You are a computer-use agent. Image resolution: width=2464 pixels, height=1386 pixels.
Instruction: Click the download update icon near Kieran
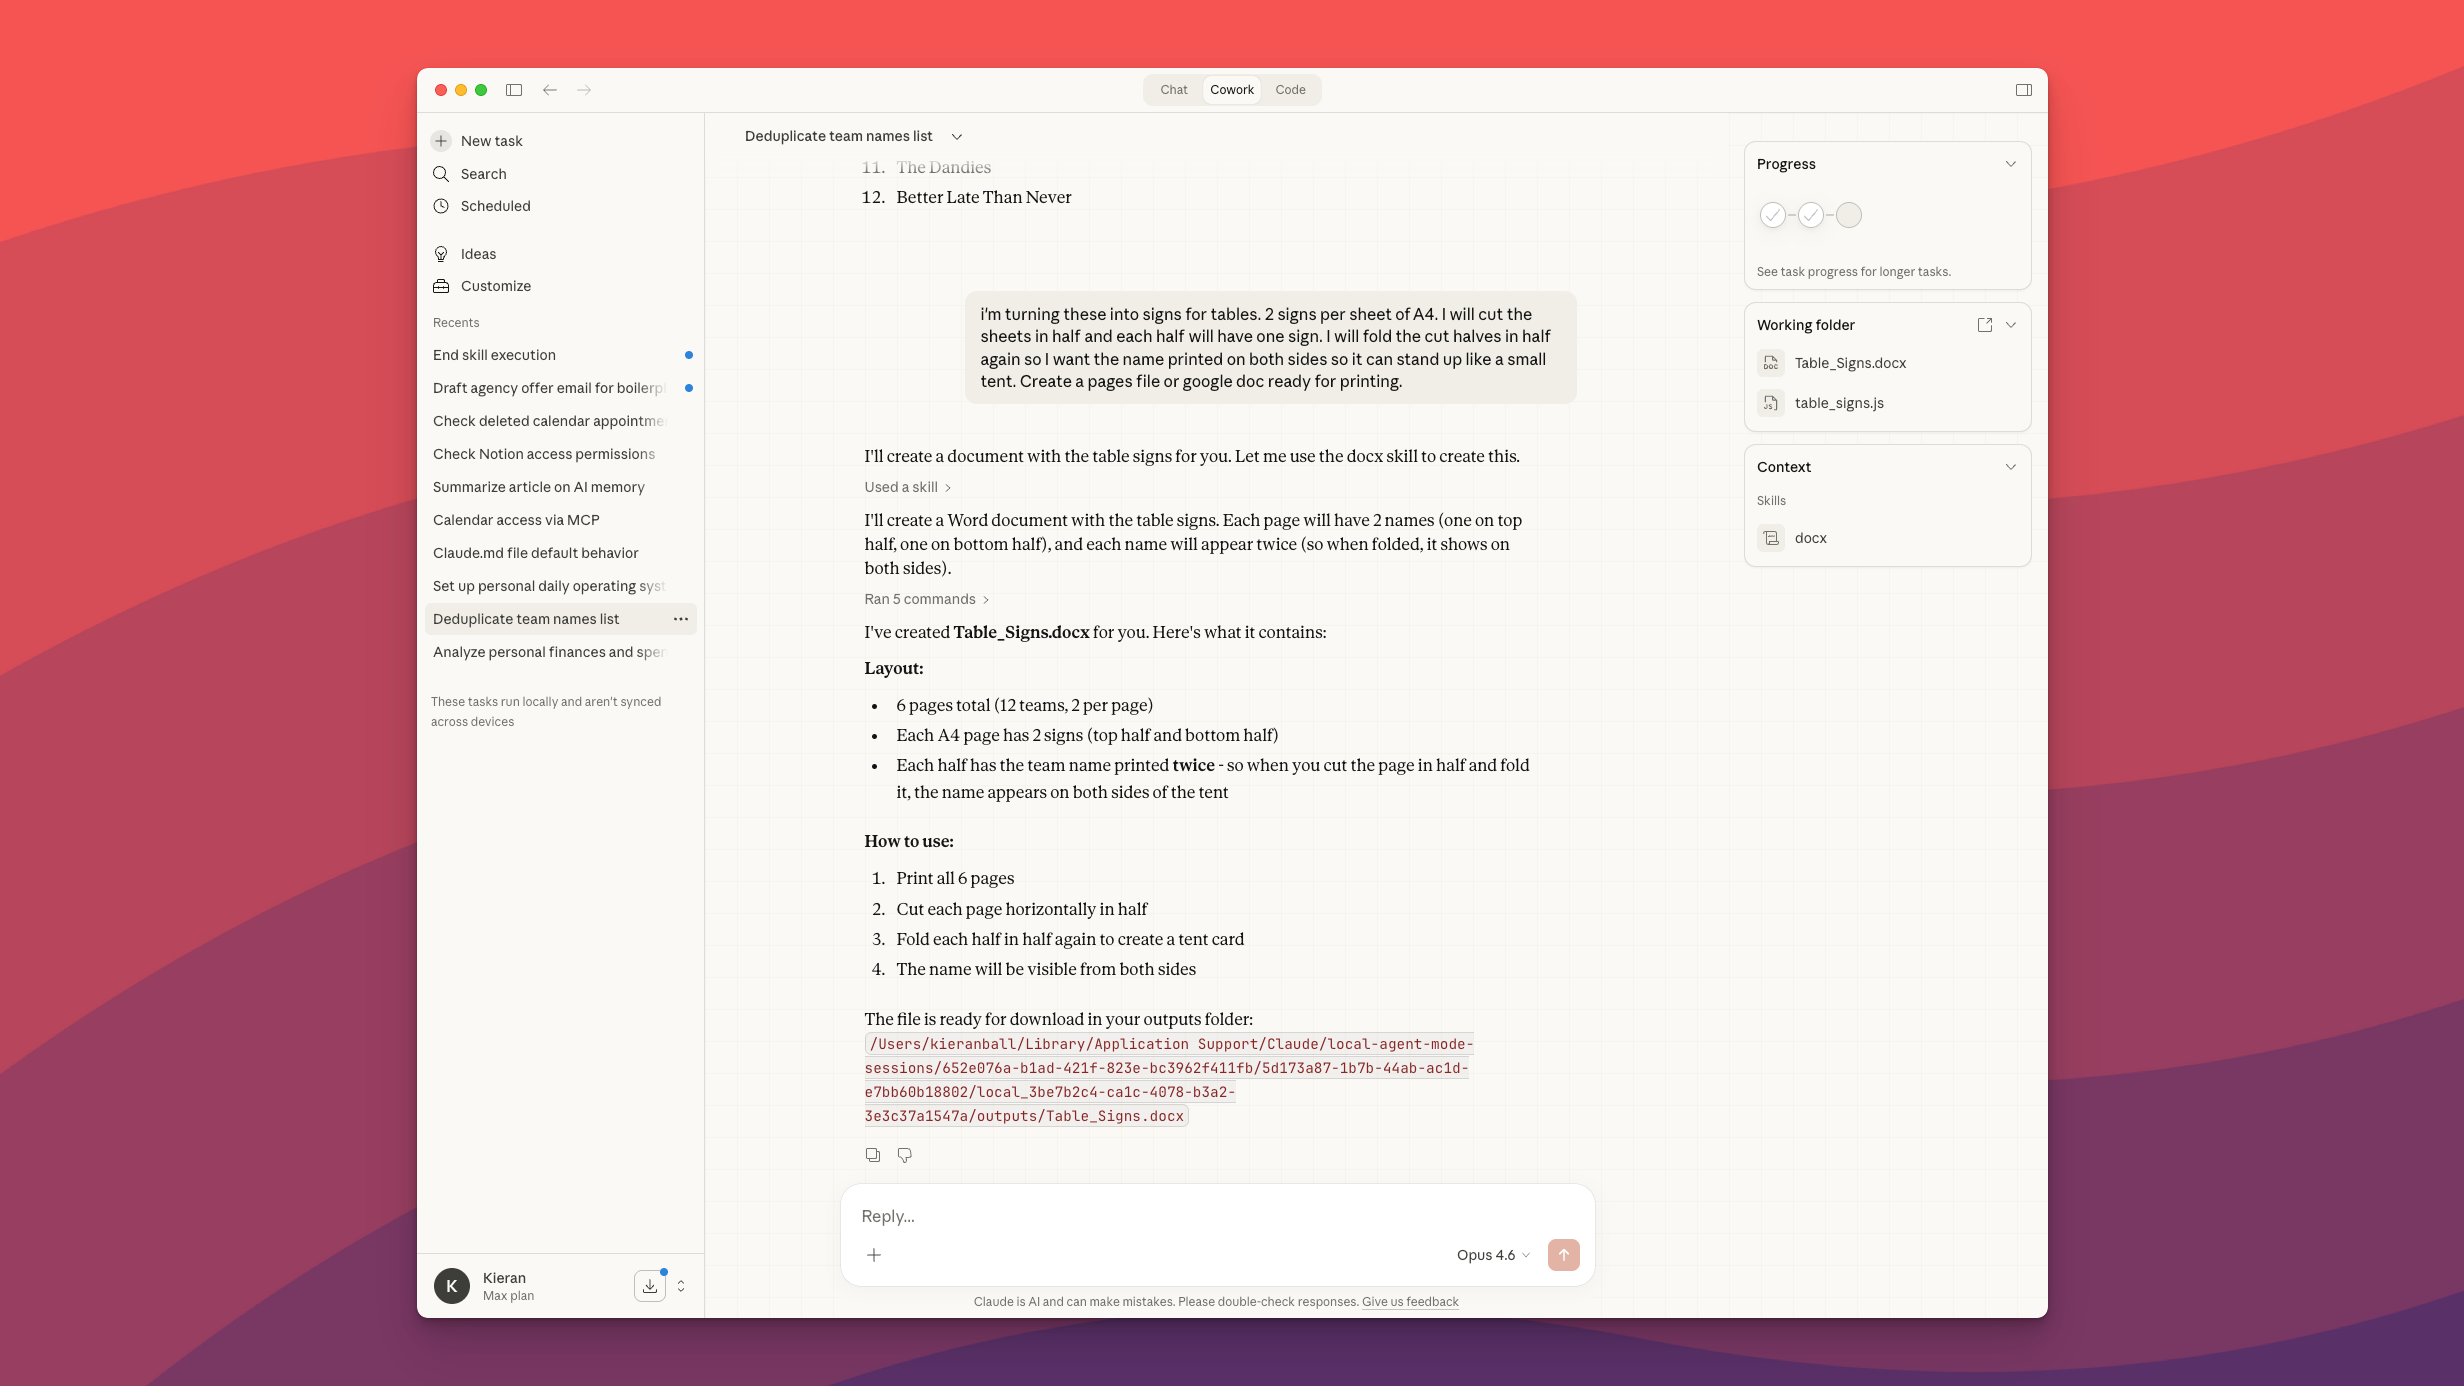point(650,1286)
